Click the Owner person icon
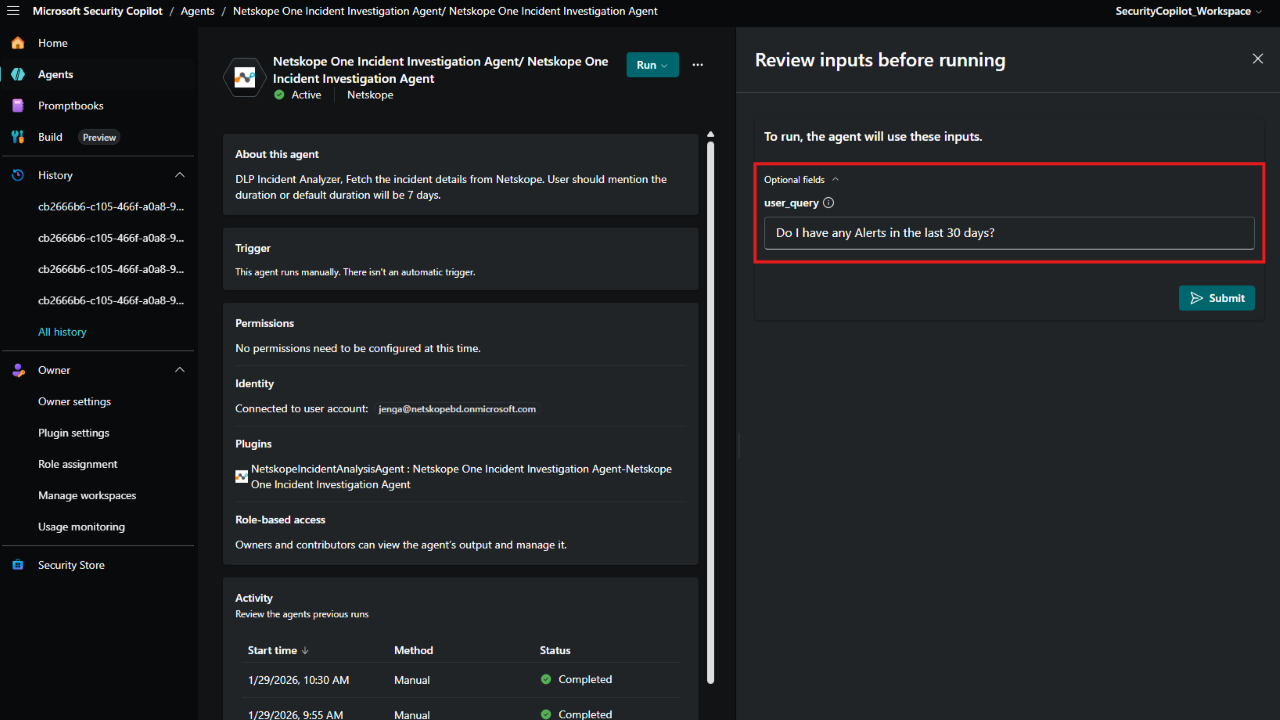 click(17, 370)
